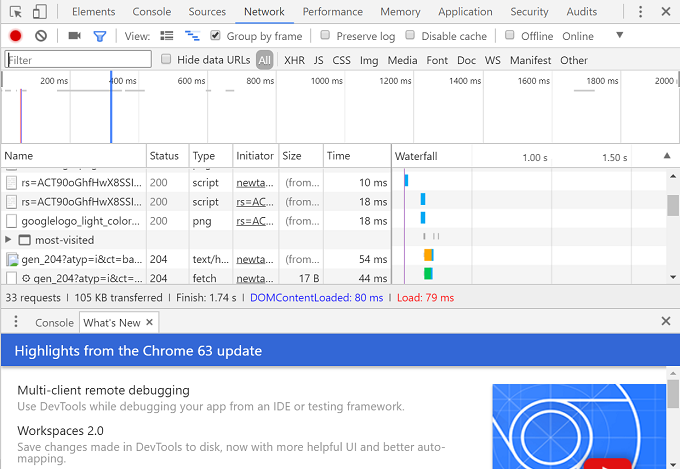Clear the network log
This screenshot has width=680, height=469.
pyautogui.click(x=41, y=36)
